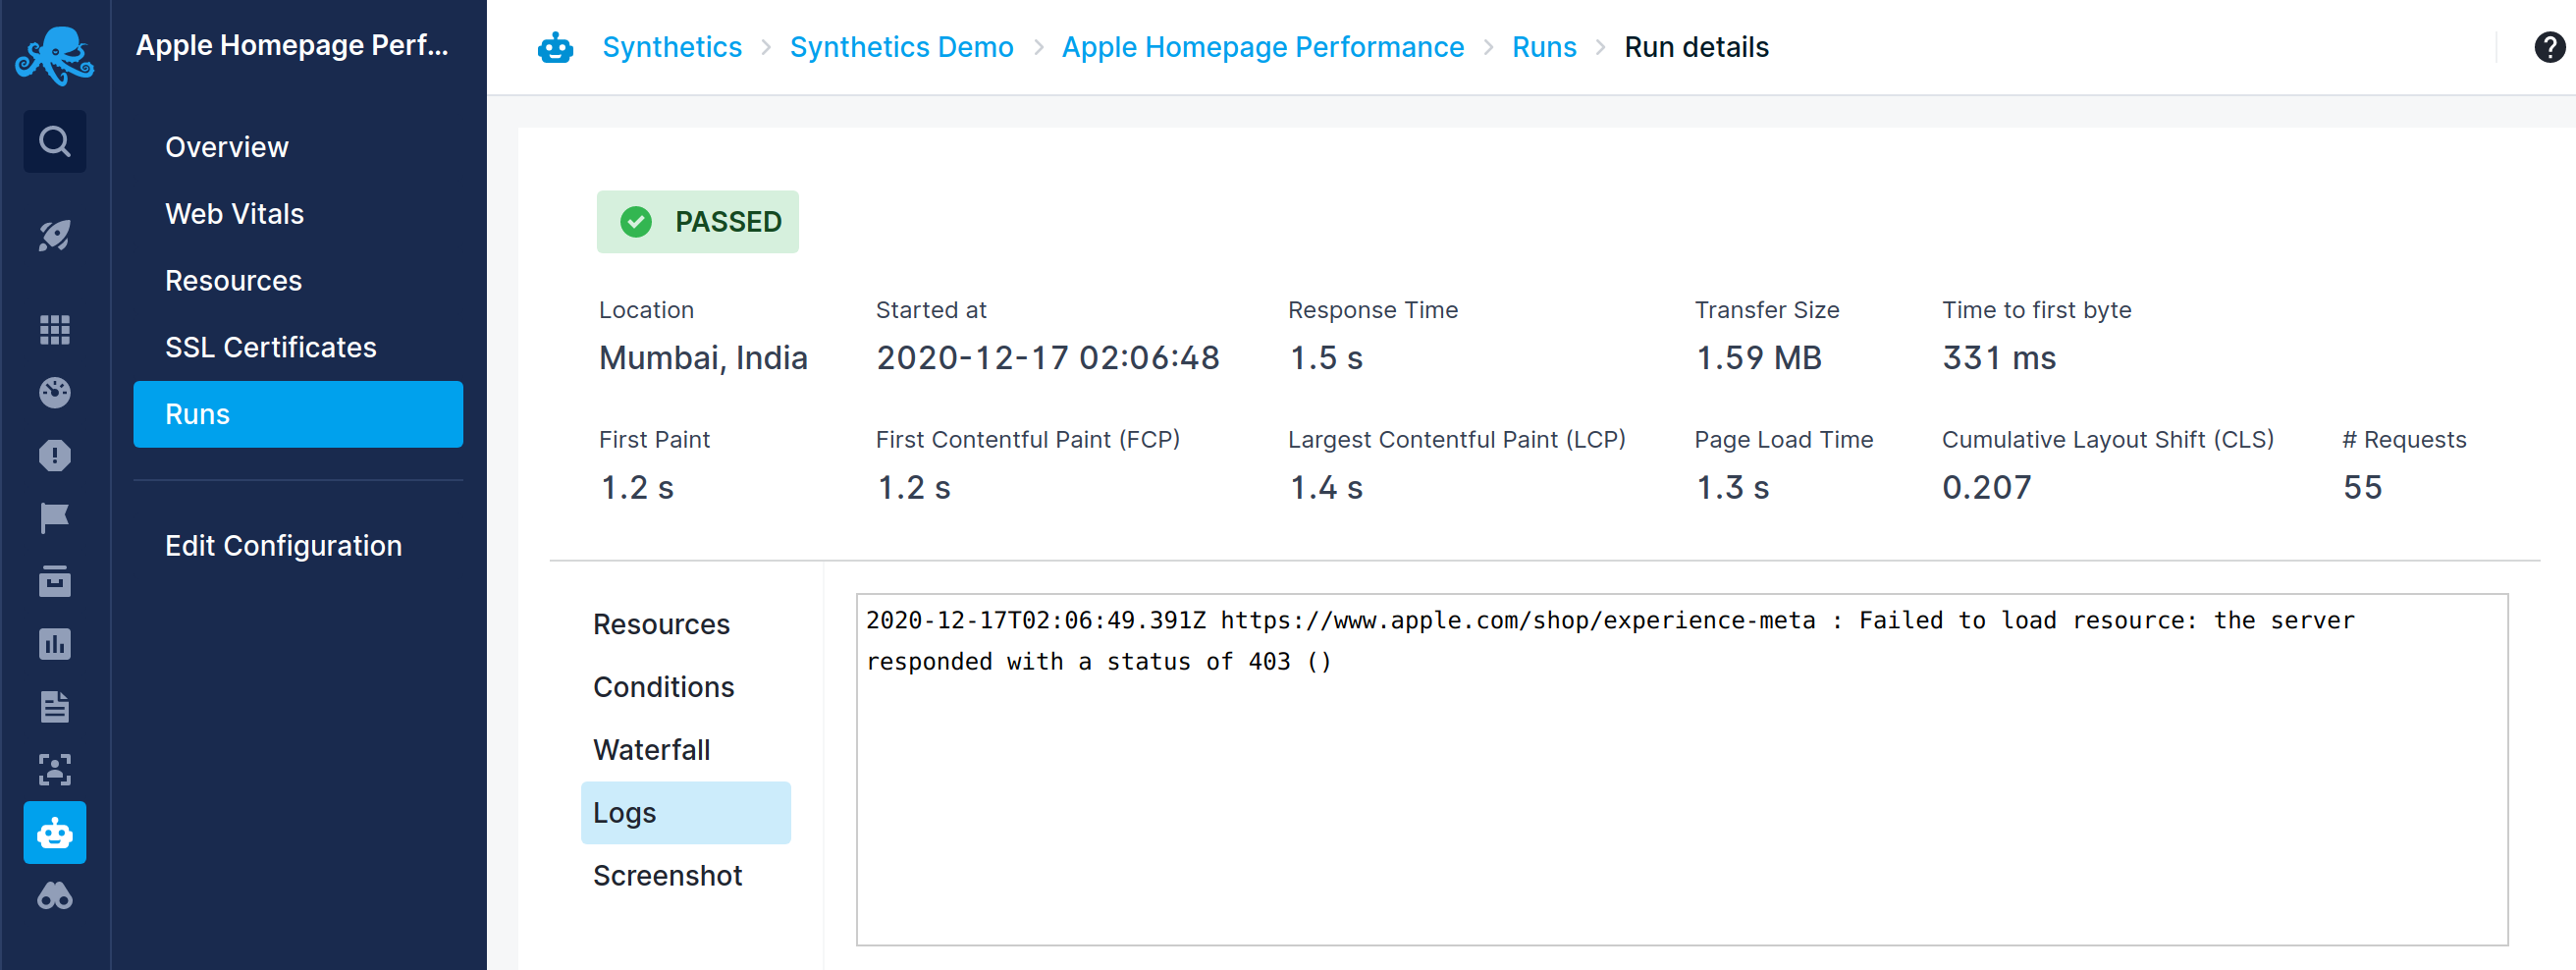Select Runs in side menu
Image resolution: width=2576 pixels, height=970 pixels.
pos(298,414)
